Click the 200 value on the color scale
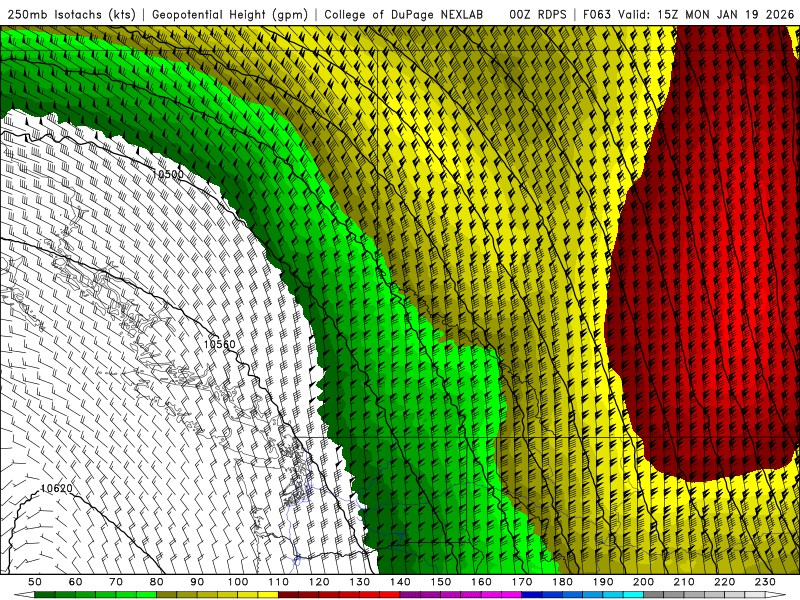800x600 pixels. (x=643, y=582)
